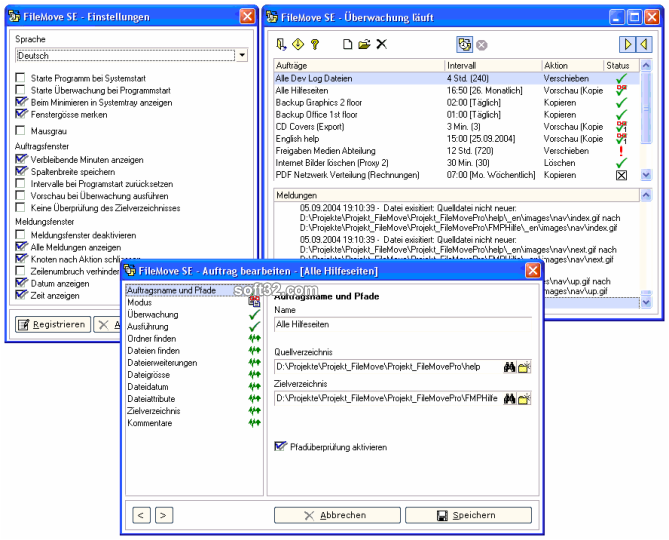Viewport: 669px width, 540px height.
Task: Click the open folder icon in monitoring toolbar
Action: [x=364, y=44]
